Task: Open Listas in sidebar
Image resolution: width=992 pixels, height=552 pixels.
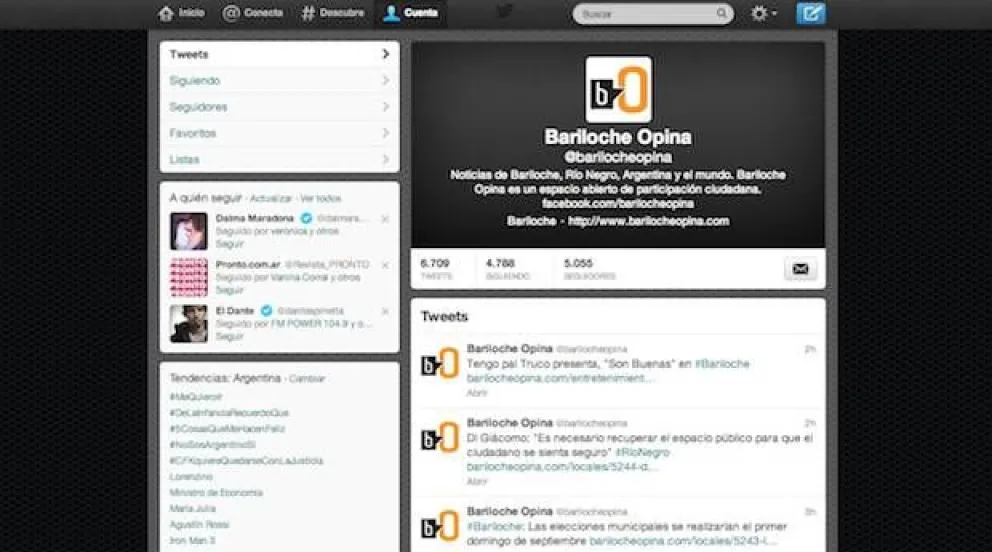Action: coord(279,159)
